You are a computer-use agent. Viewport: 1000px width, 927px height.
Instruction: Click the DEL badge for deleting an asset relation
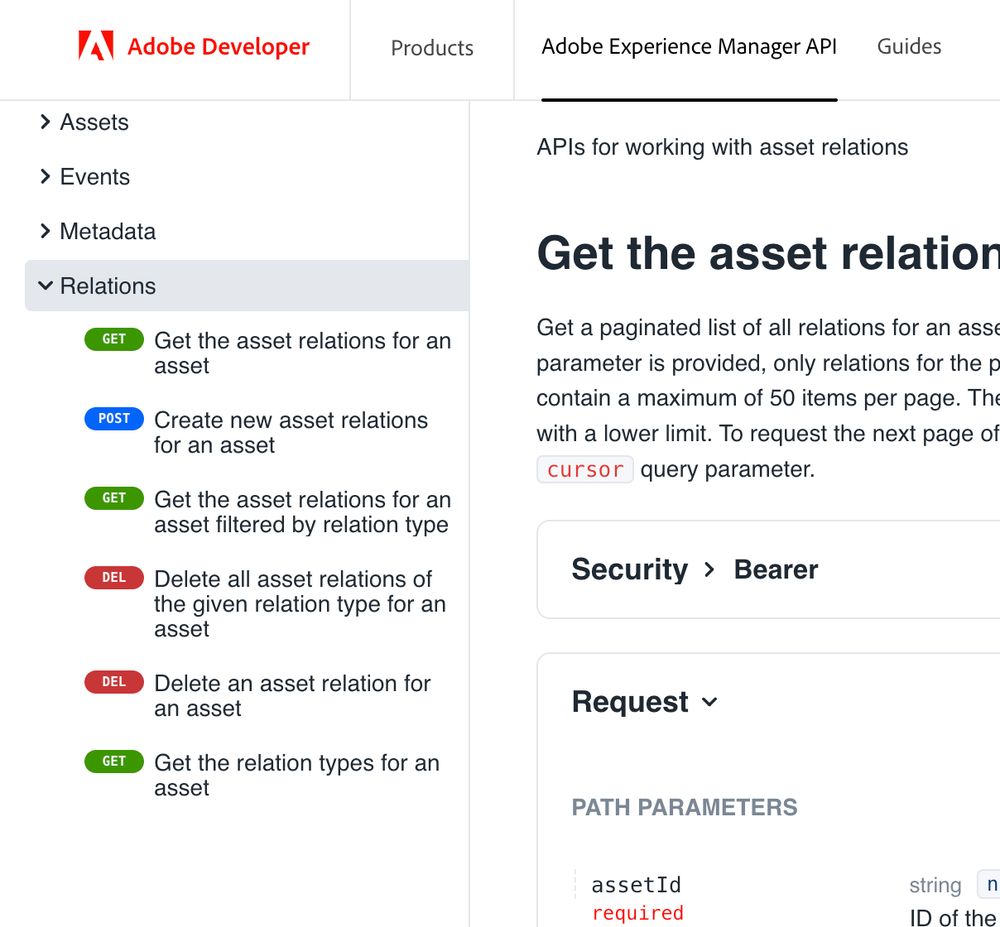[x=113, y=681]
